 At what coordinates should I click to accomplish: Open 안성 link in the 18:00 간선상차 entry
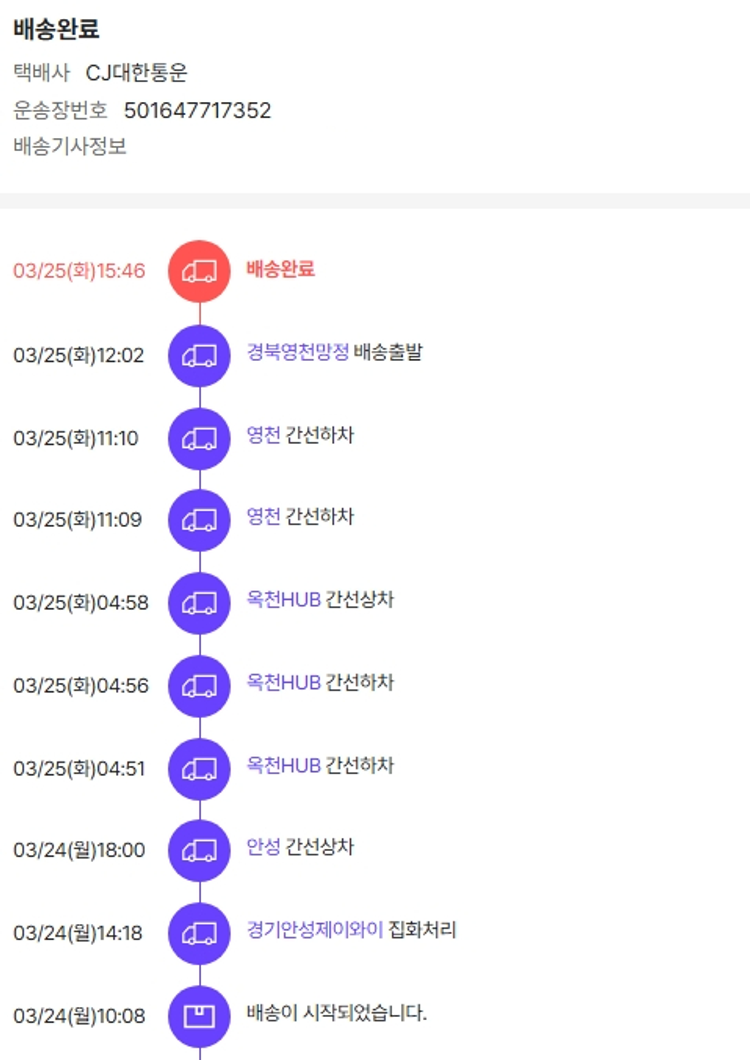click(x=264, y=847)
